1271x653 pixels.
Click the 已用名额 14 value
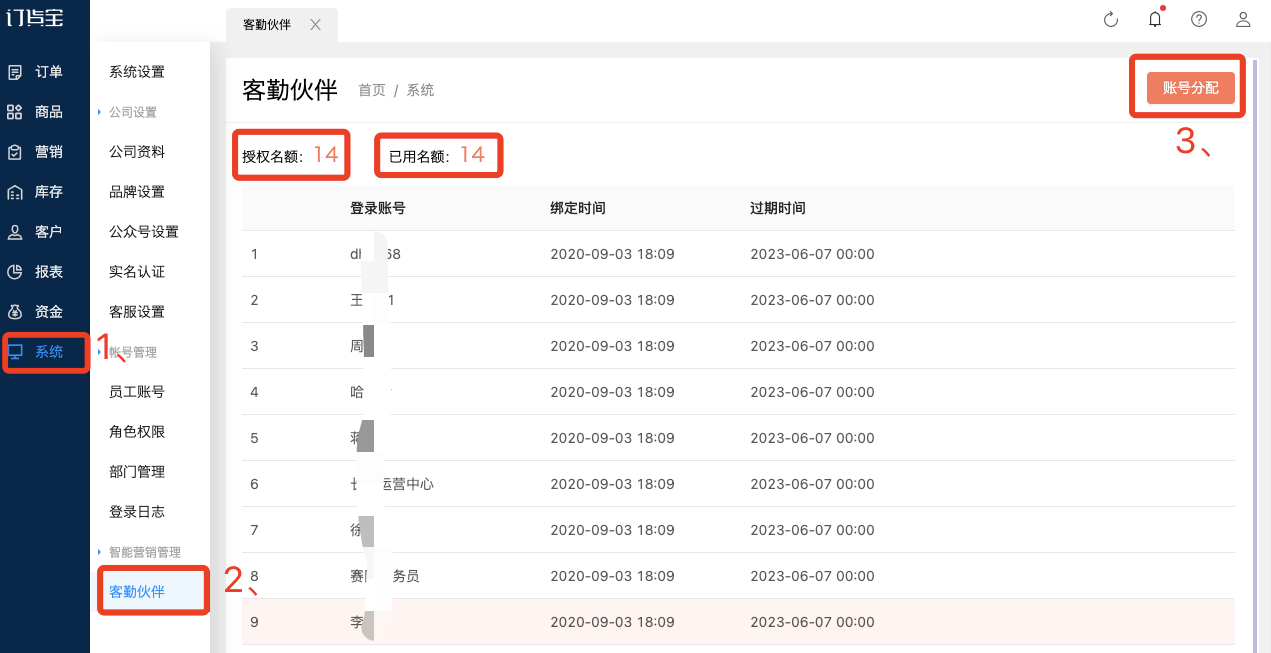[x=472, y=155]
